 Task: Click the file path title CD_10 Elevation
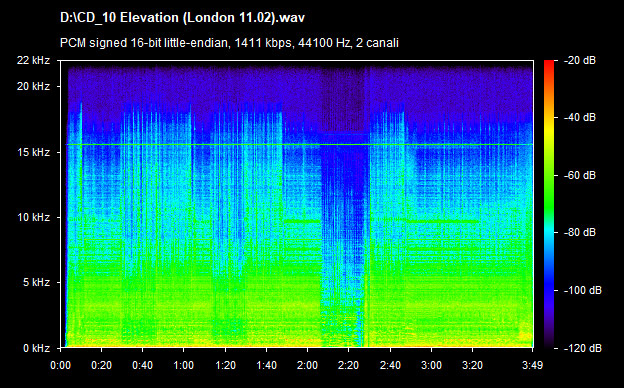[x=182, y=18]
